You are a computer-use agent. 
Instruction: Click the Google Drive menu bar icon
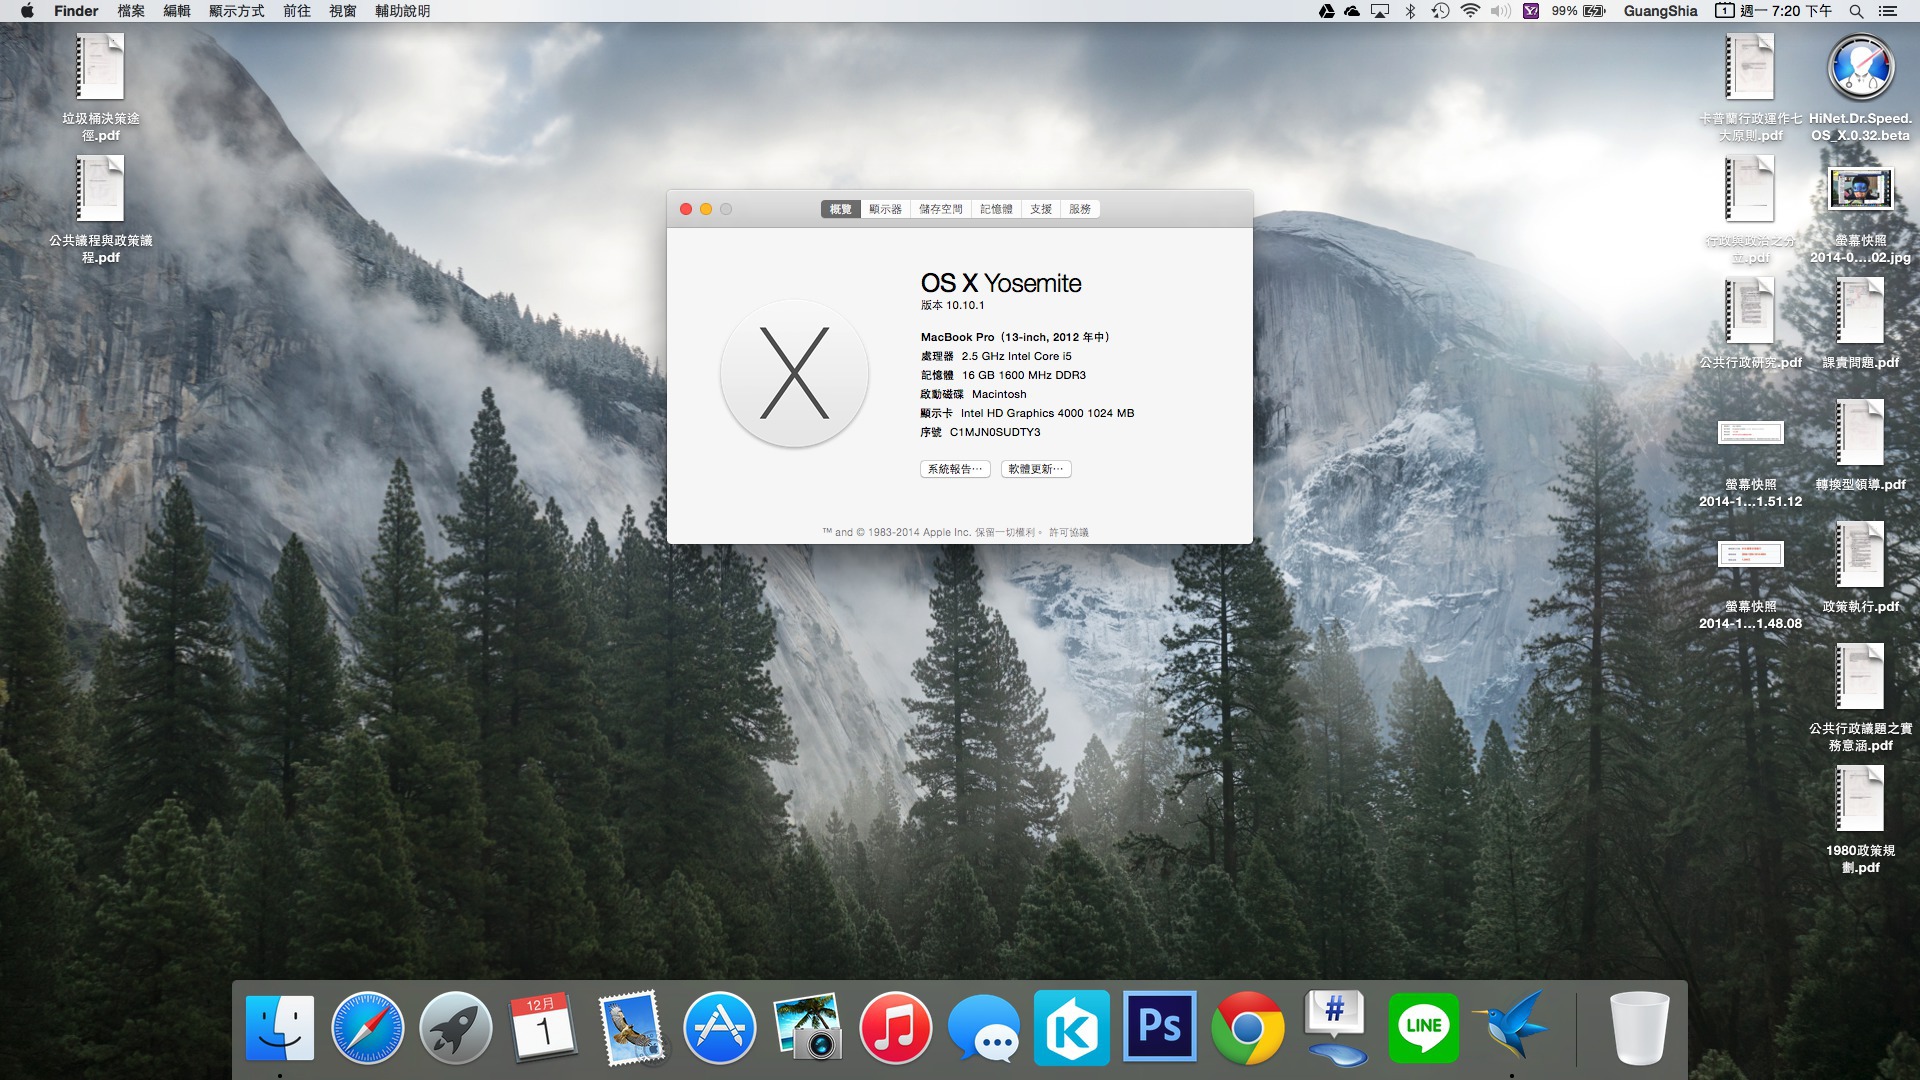click(x=1326, y=11)
